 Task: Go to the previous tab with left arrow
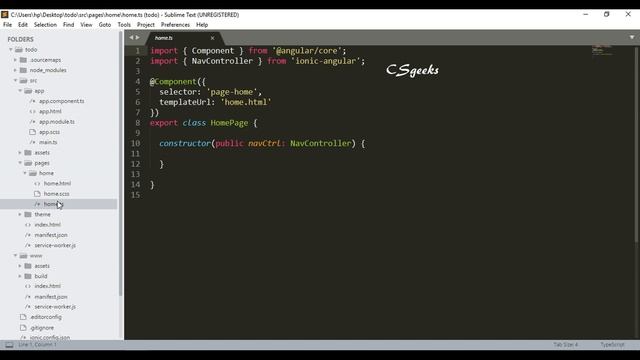coord(131,38)
